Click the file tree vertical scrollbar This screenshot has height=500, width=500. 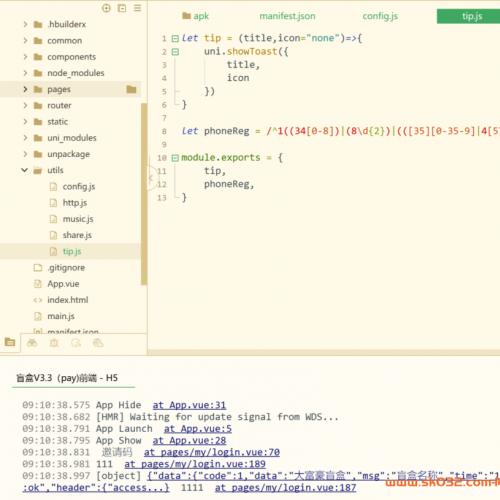pyautogui.click(x=144, y=194)
